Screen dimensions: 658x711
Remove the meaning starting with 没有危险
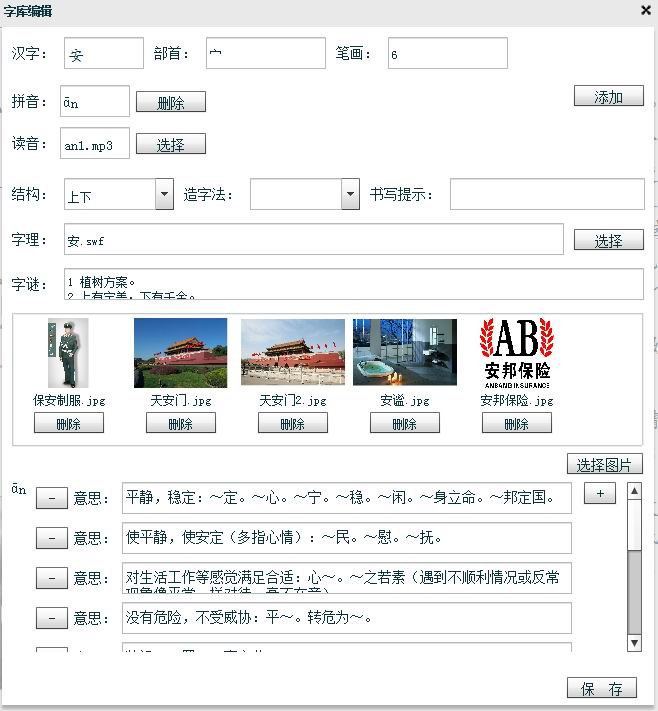coord(51,618)
